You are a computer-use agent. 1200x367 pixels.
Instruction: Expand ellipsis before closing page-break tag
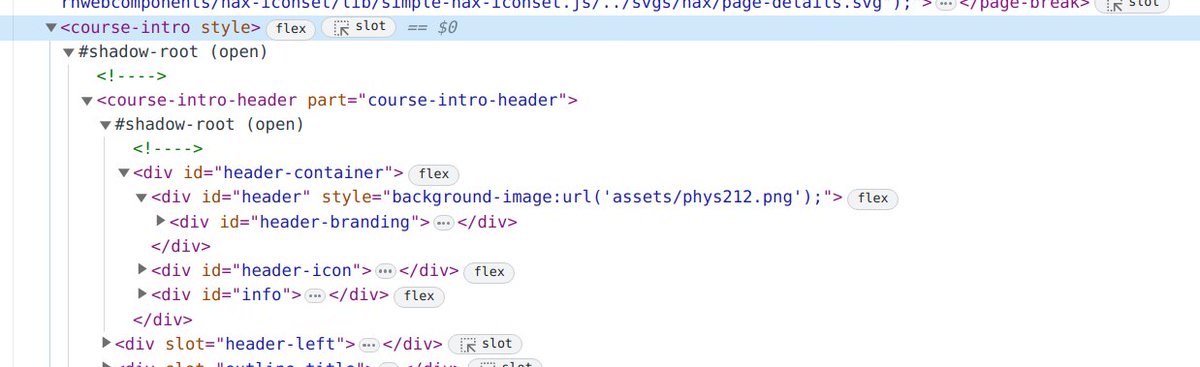945,5
